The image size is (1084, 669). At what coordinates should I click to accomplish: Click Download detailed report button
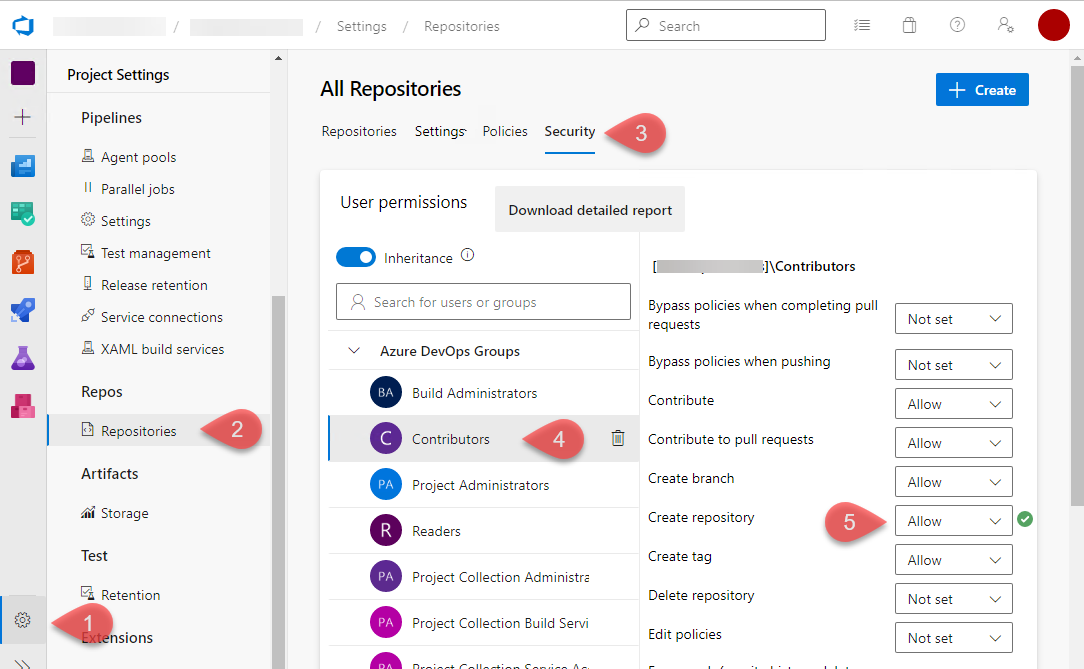pyautogui.click(x=590, y=209)
